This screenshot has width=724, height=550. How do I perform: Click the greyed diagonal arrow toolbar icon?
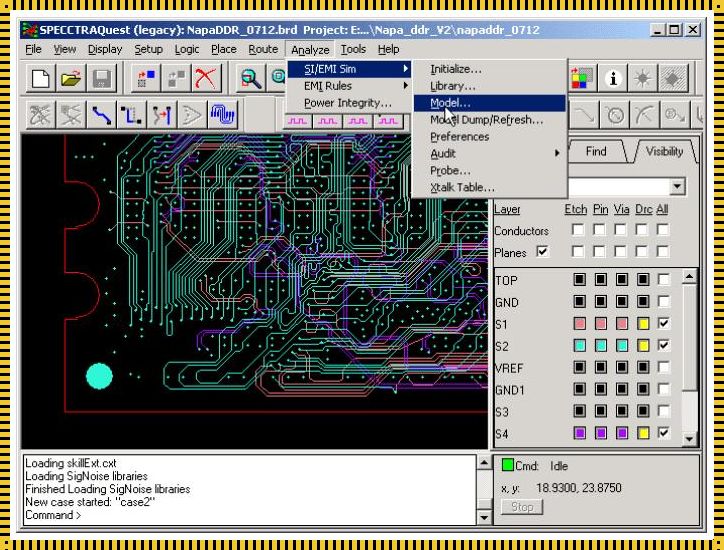[585, 115]
